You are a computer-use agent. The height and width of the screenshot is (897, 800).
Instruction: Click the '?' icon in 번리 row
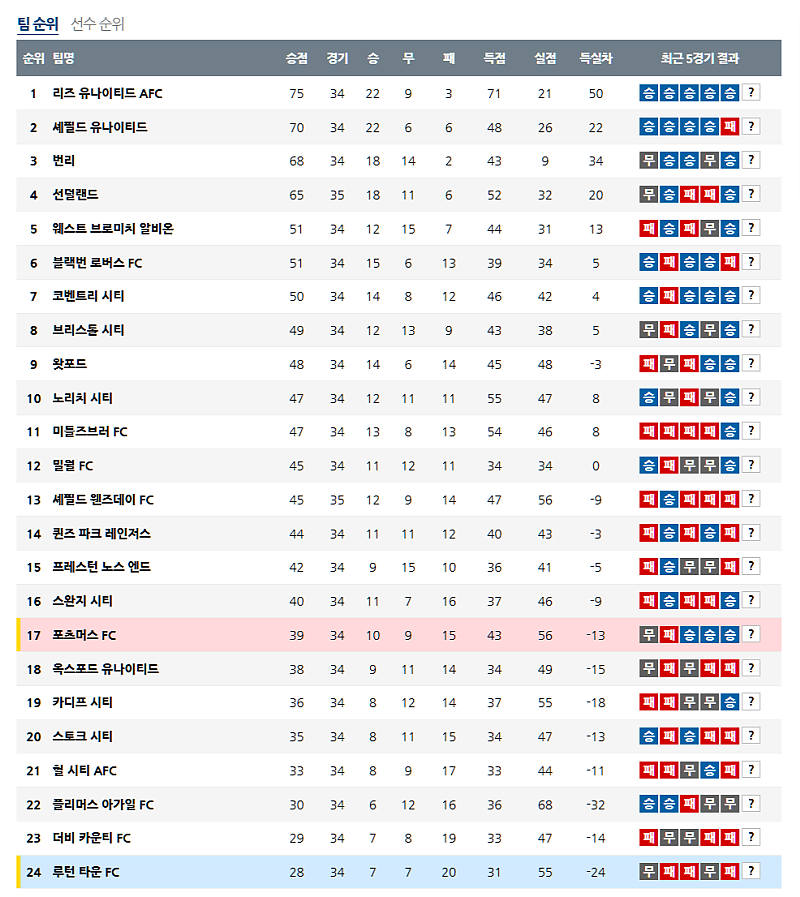(751, 160)
